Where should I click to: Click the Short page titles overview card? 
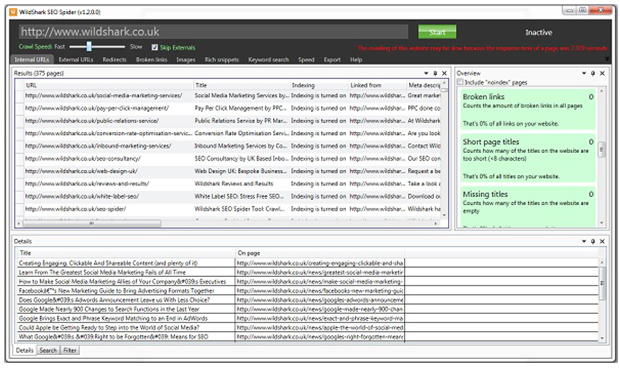coord(528,158)
